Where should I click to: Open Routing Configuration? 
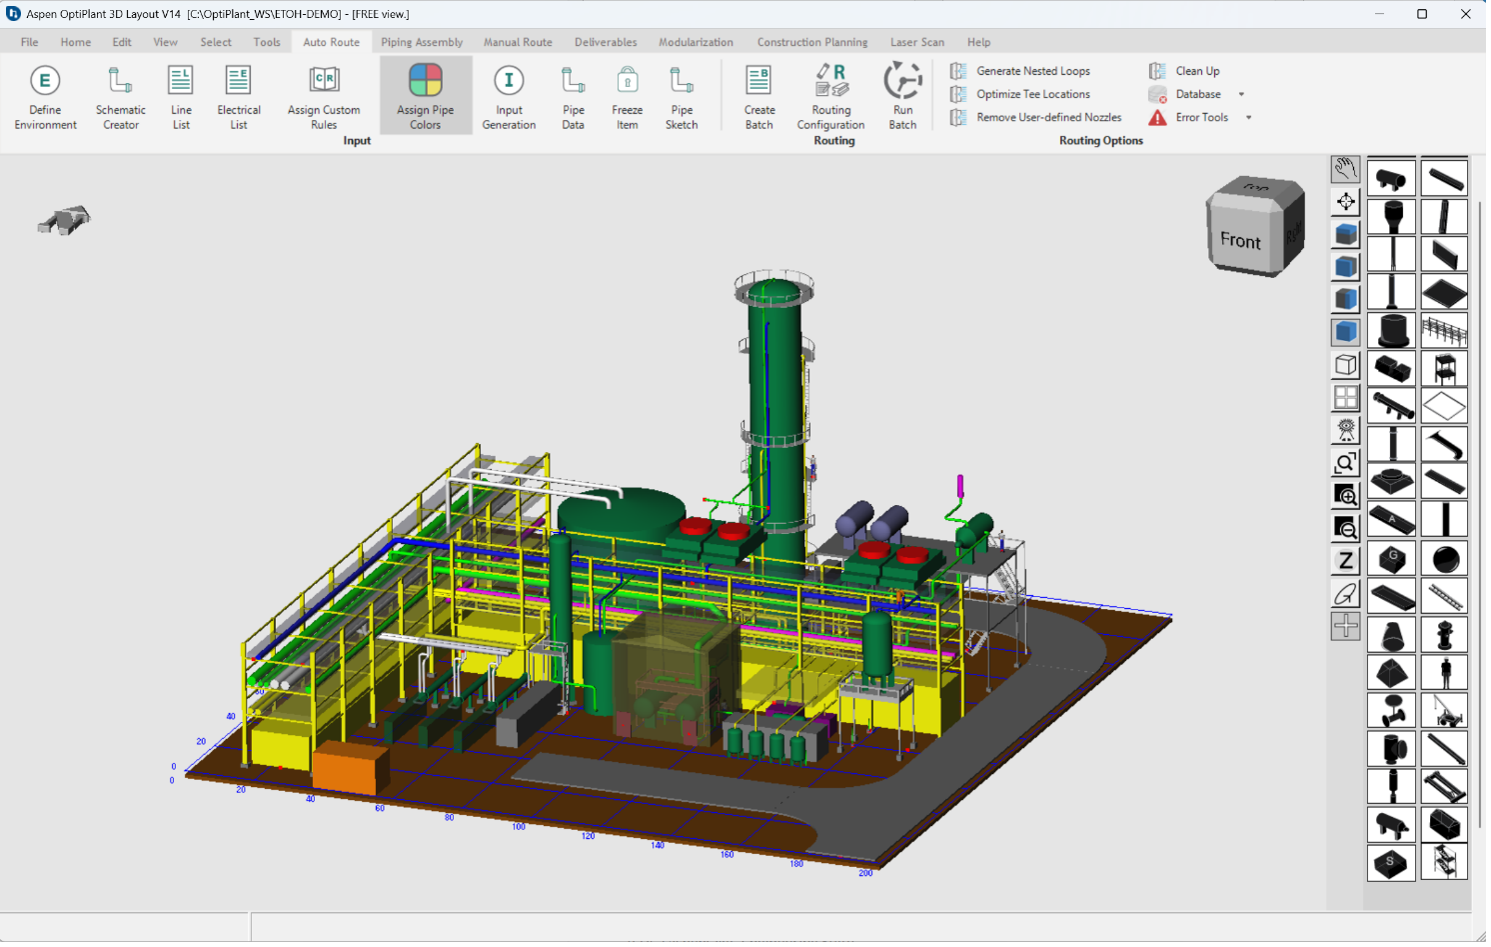(x=831, y=97)
